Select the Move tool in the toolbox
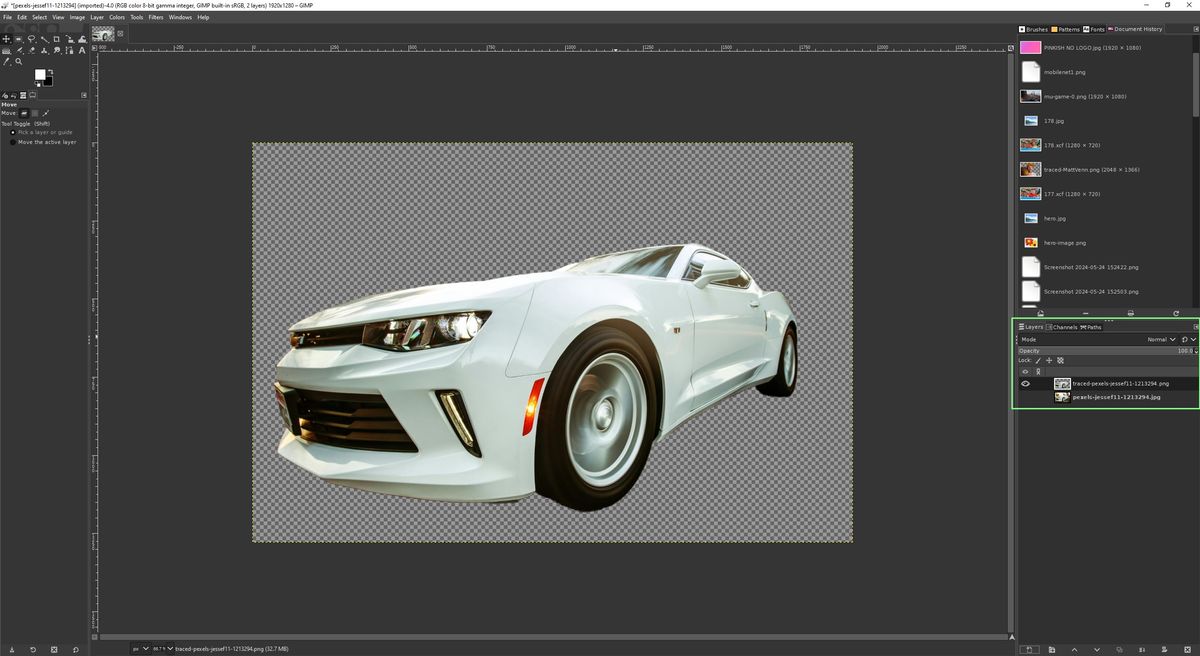This screenshot has width=1200, height=656. pos(6,39)
